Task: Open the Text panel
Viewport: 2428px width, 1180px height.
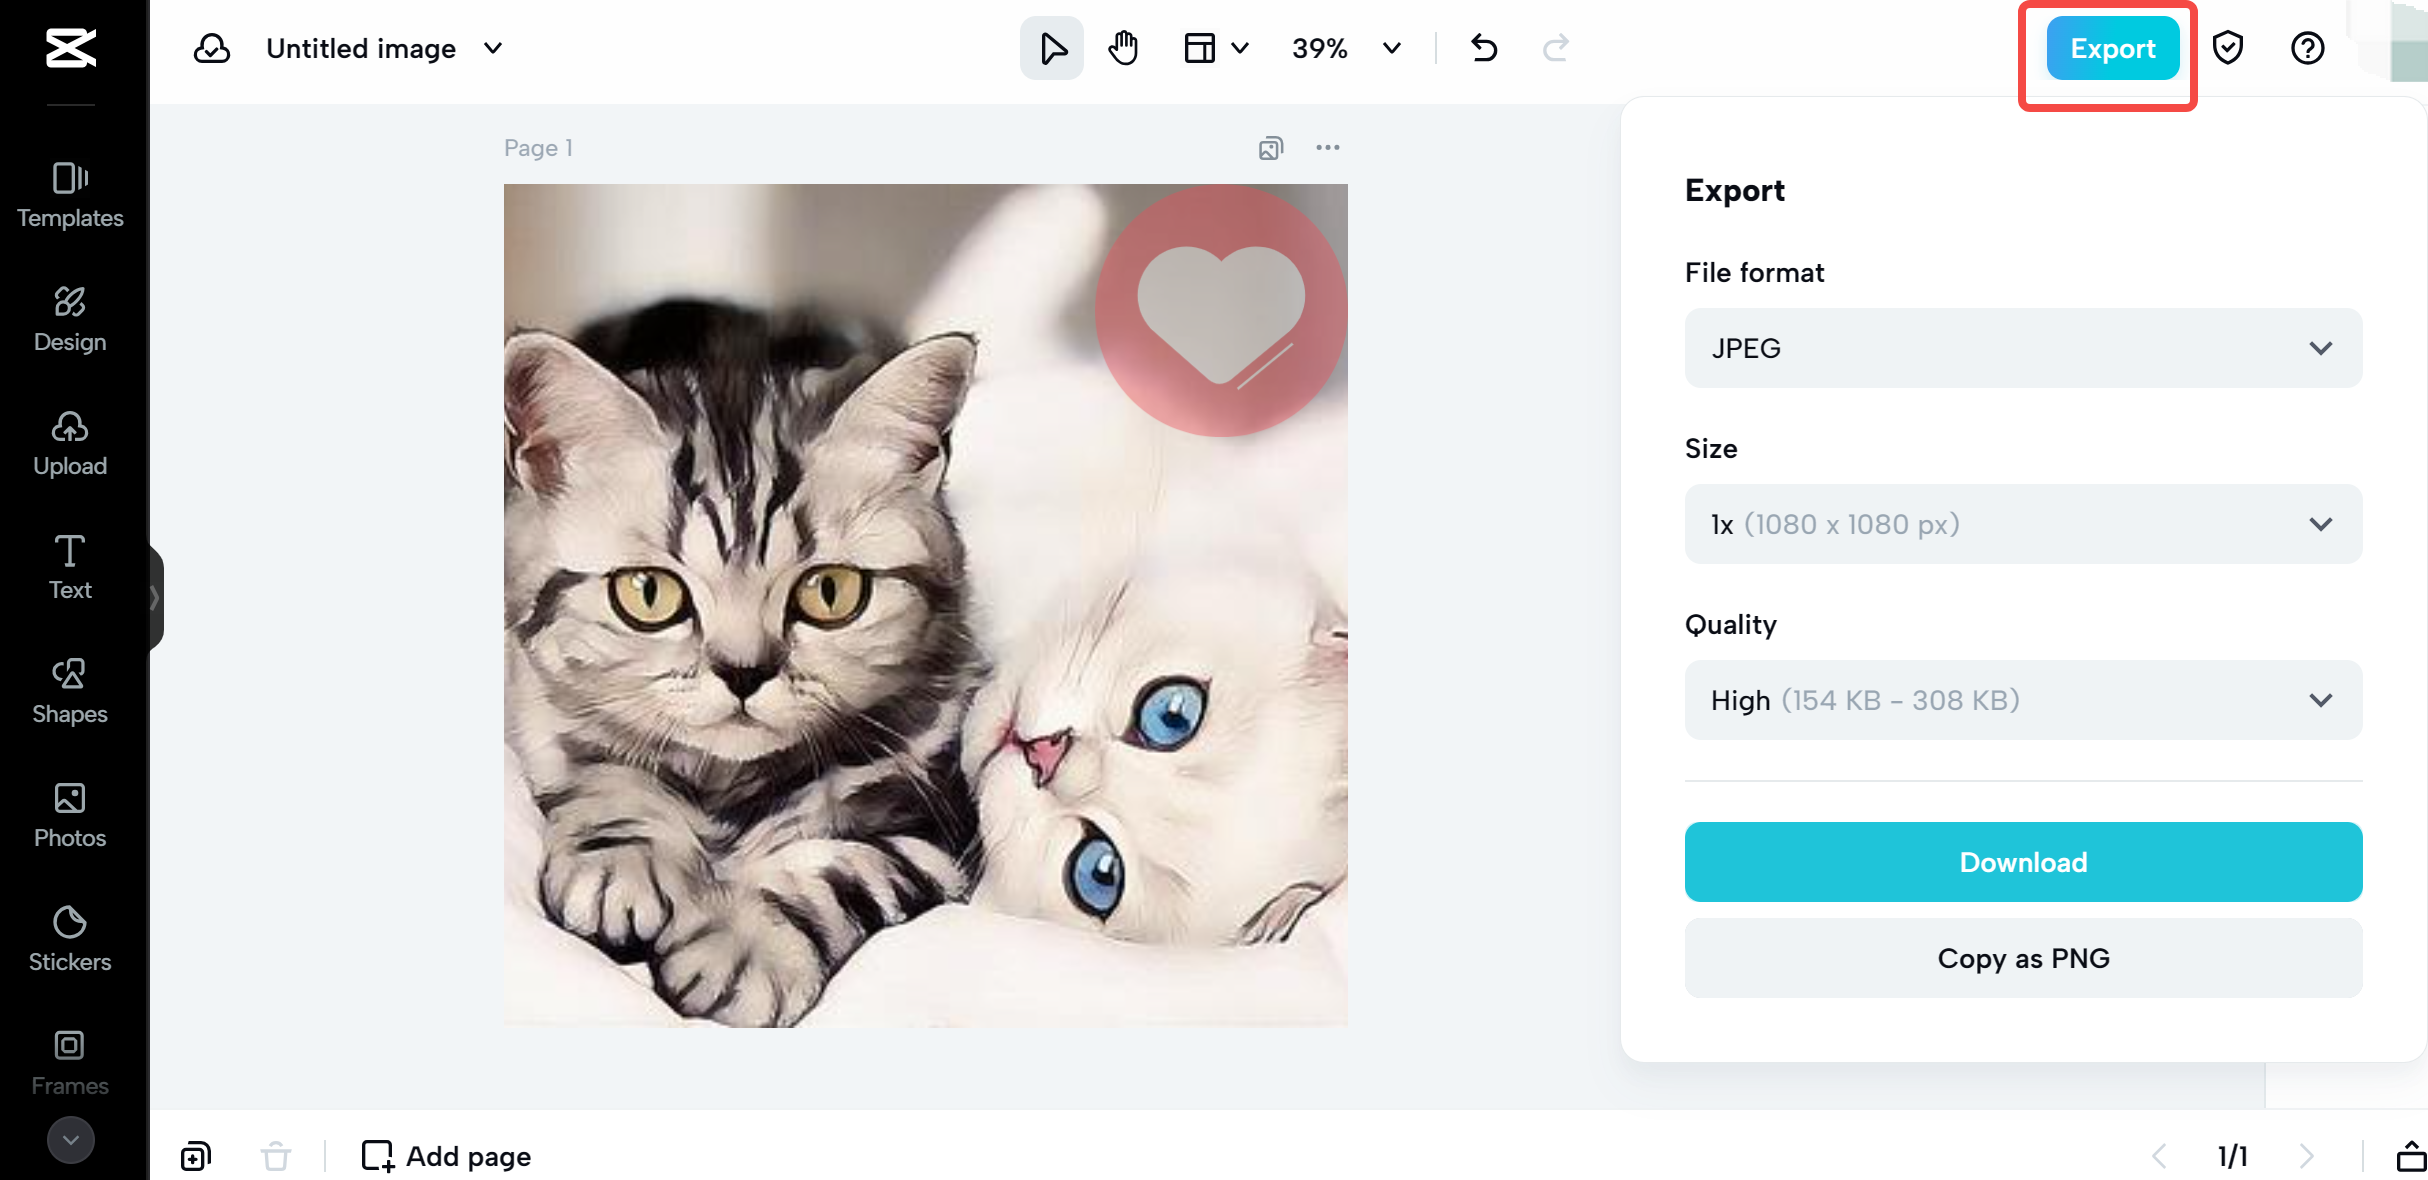Action: [x=70, y=565]
